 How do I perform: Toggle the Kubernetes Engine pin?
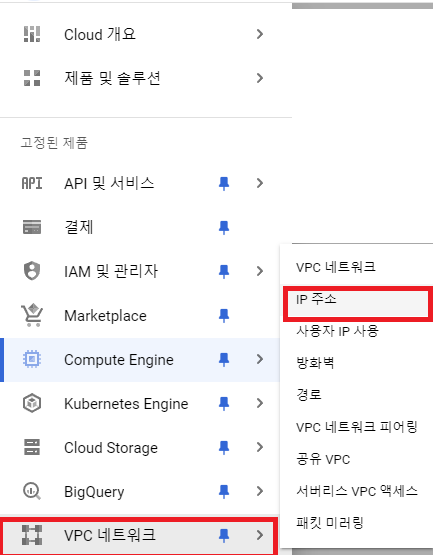point(224,404)
